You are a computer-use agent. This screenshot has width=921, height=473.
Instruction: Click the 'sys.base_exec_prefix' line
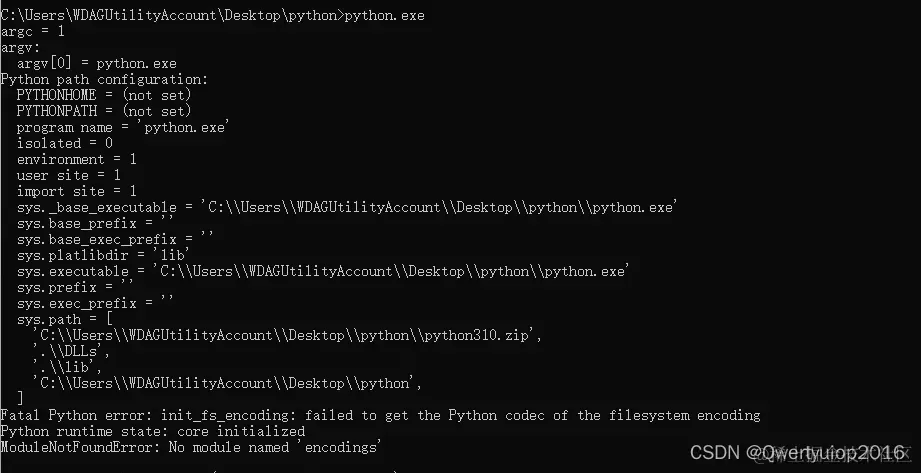[x=116, y=239]
